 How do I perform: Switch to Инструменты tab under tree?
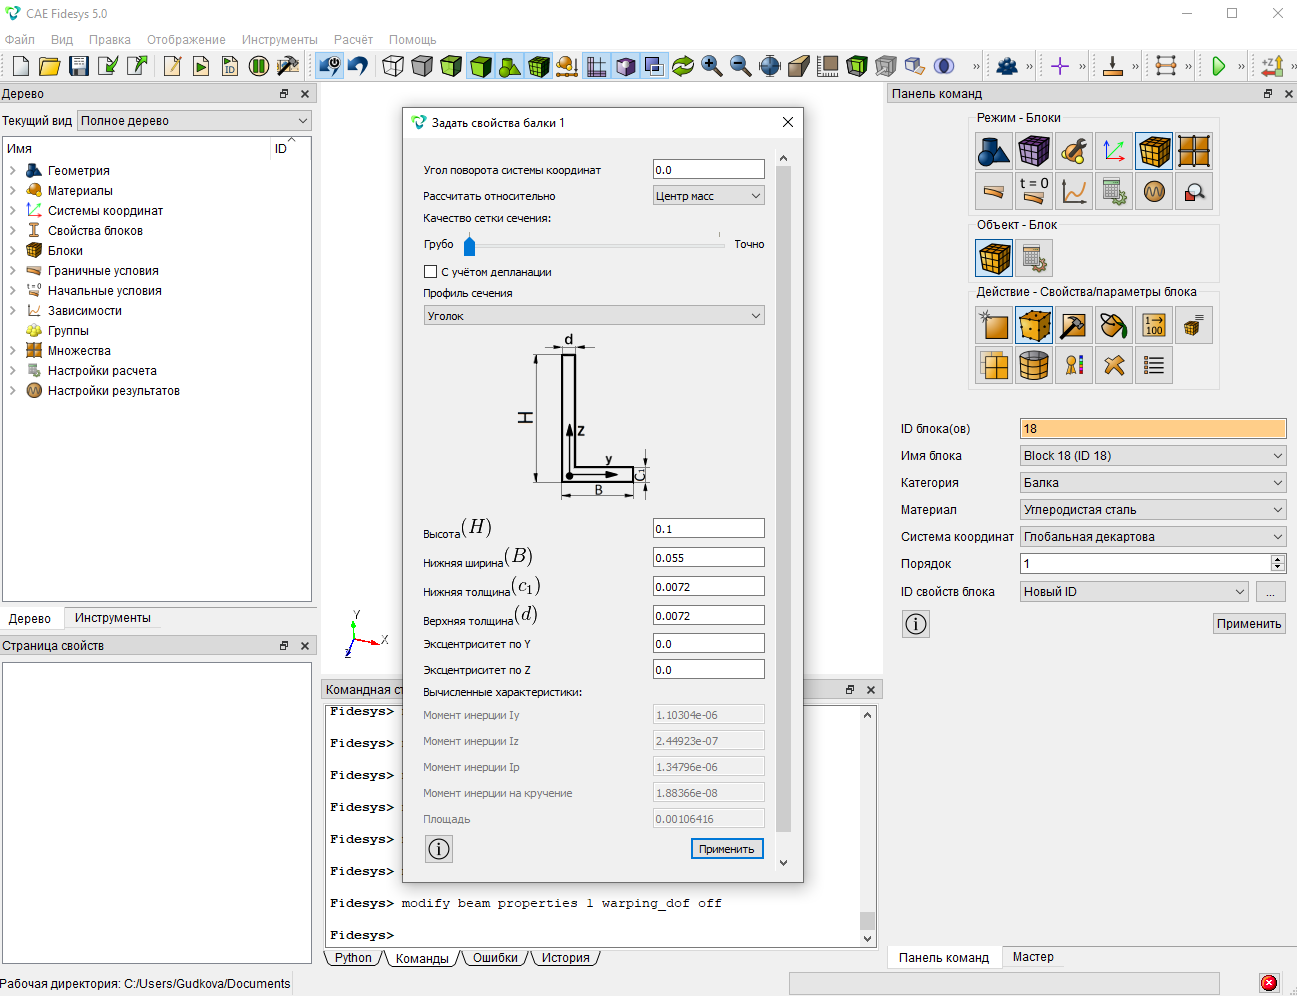[113, 618]
